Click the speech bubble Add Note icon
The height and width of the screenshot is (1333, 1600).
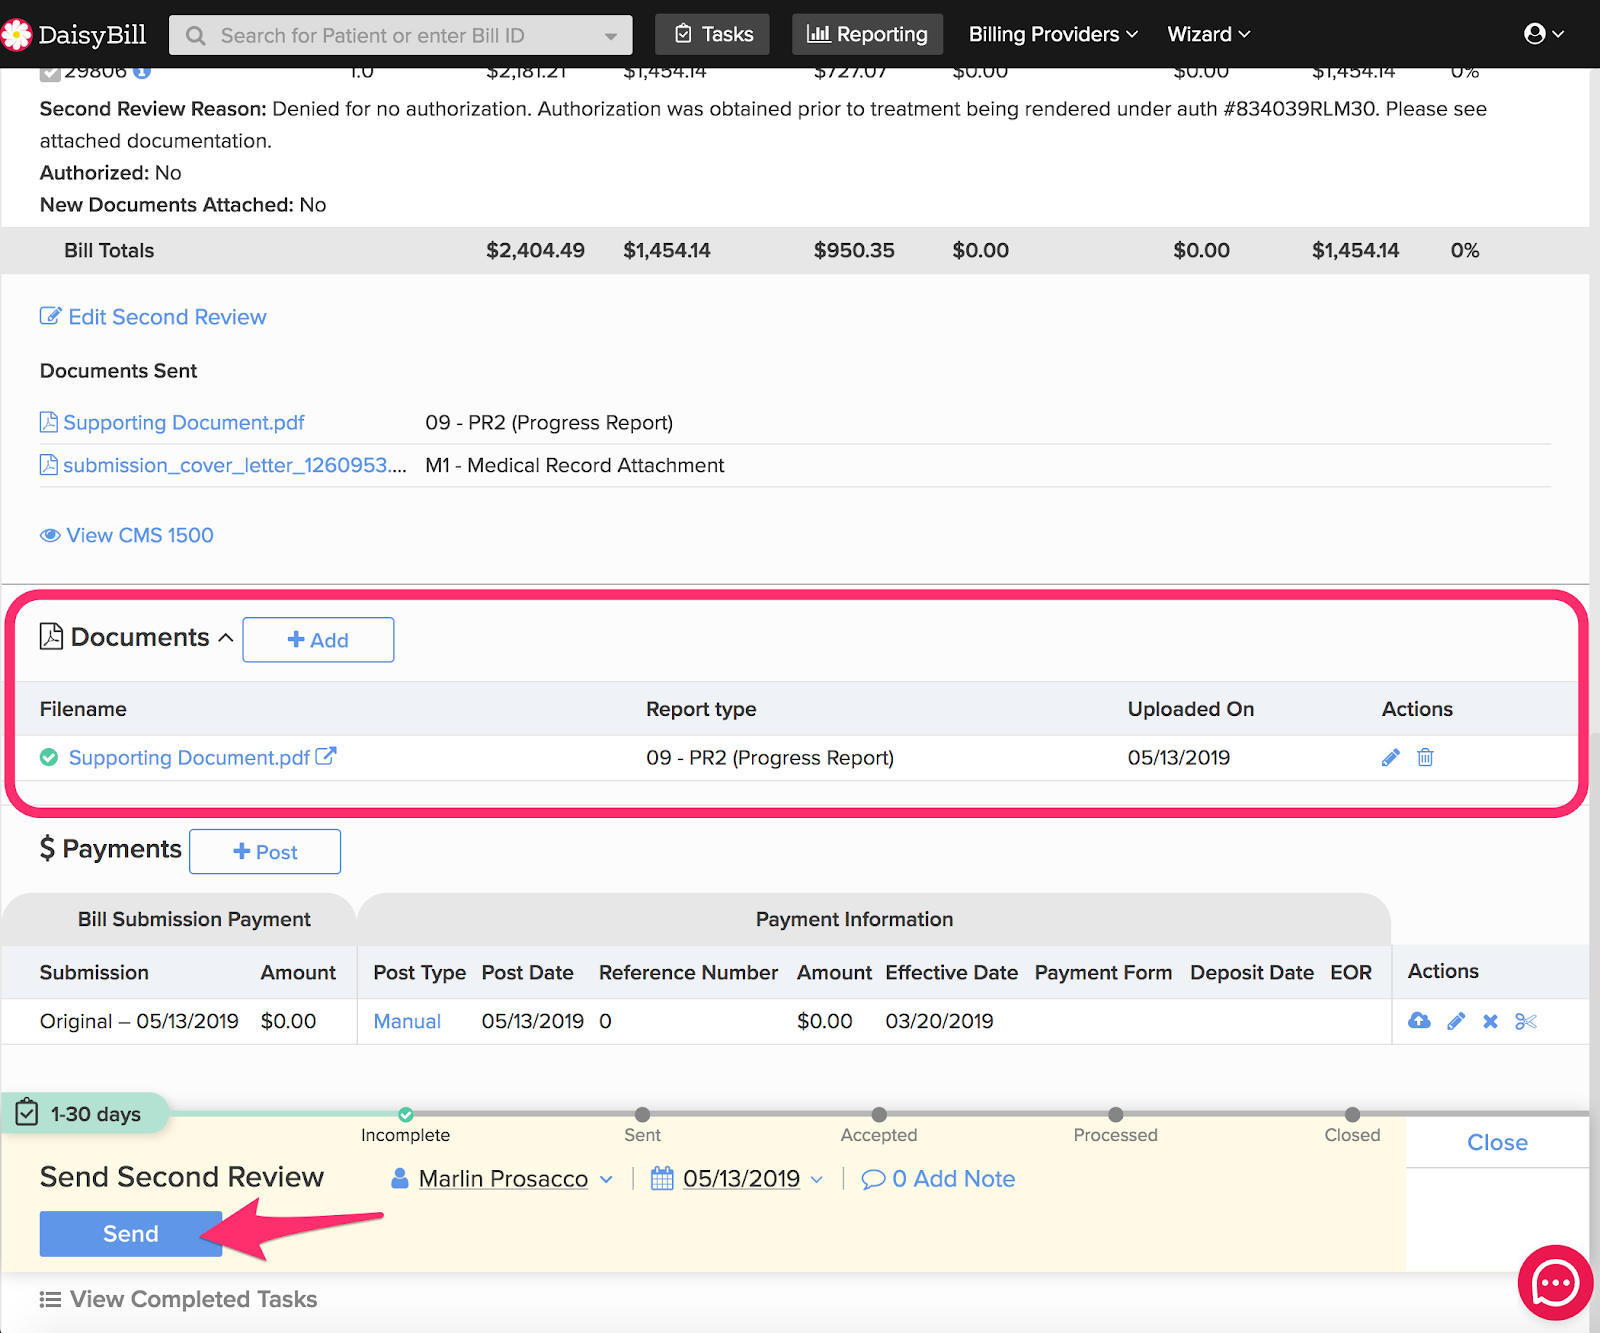[x=873, y=1179]
